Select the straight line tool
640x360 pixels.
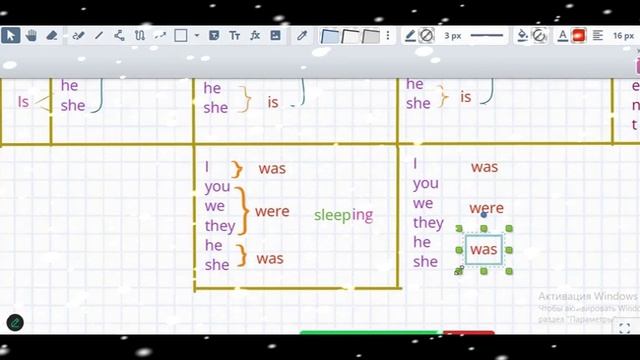click(99, 36)
